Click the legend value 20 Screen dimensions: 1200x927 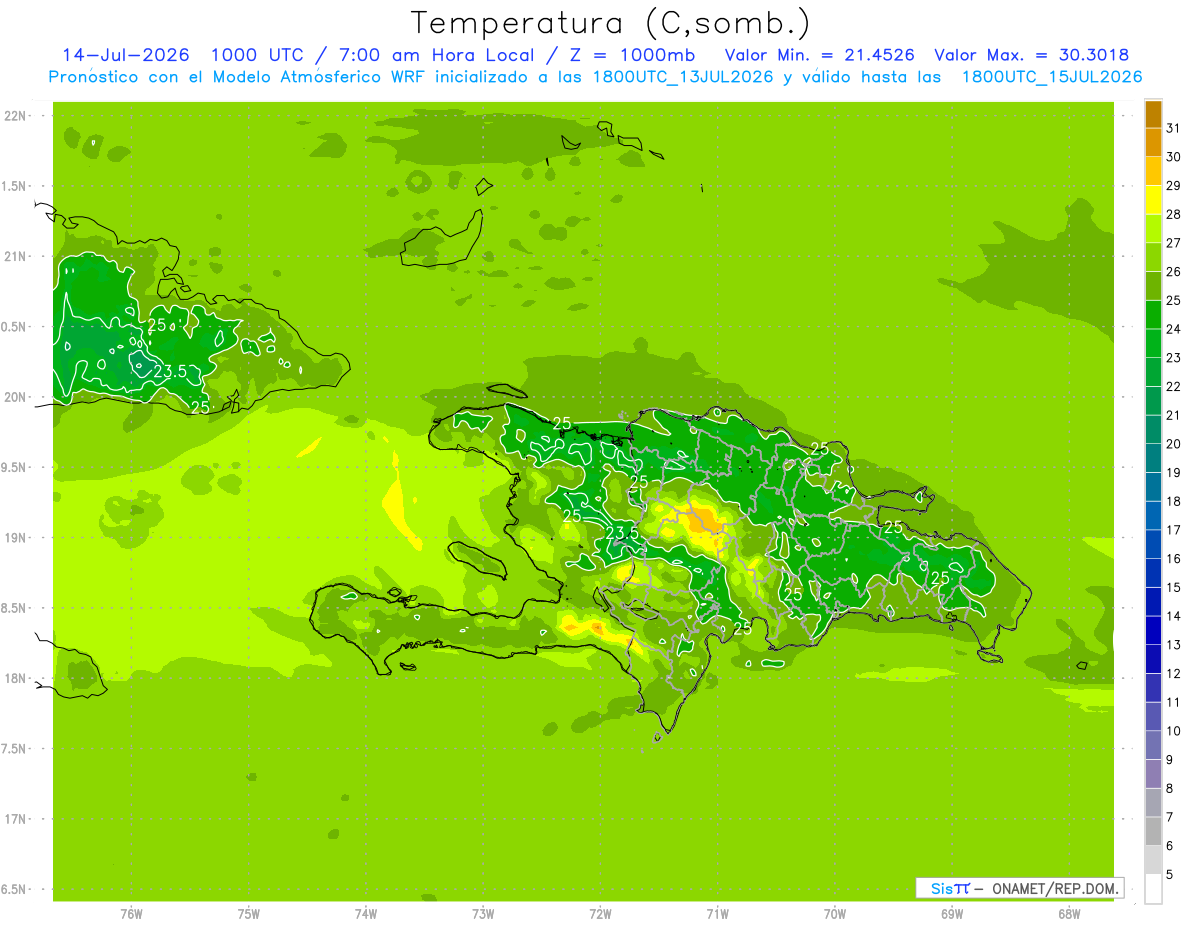pyautogui.click(x=1173, y=444)
